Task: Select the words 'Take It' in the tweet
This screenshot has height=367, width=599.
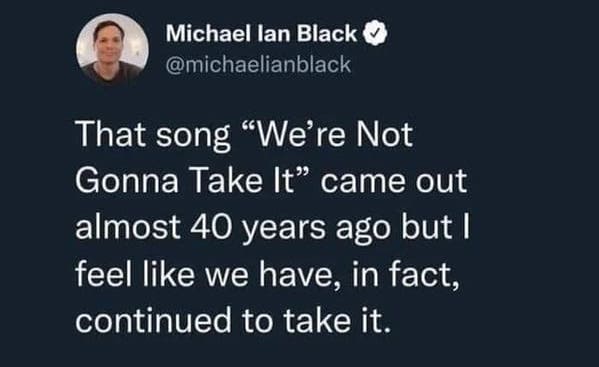Action: 243,181
